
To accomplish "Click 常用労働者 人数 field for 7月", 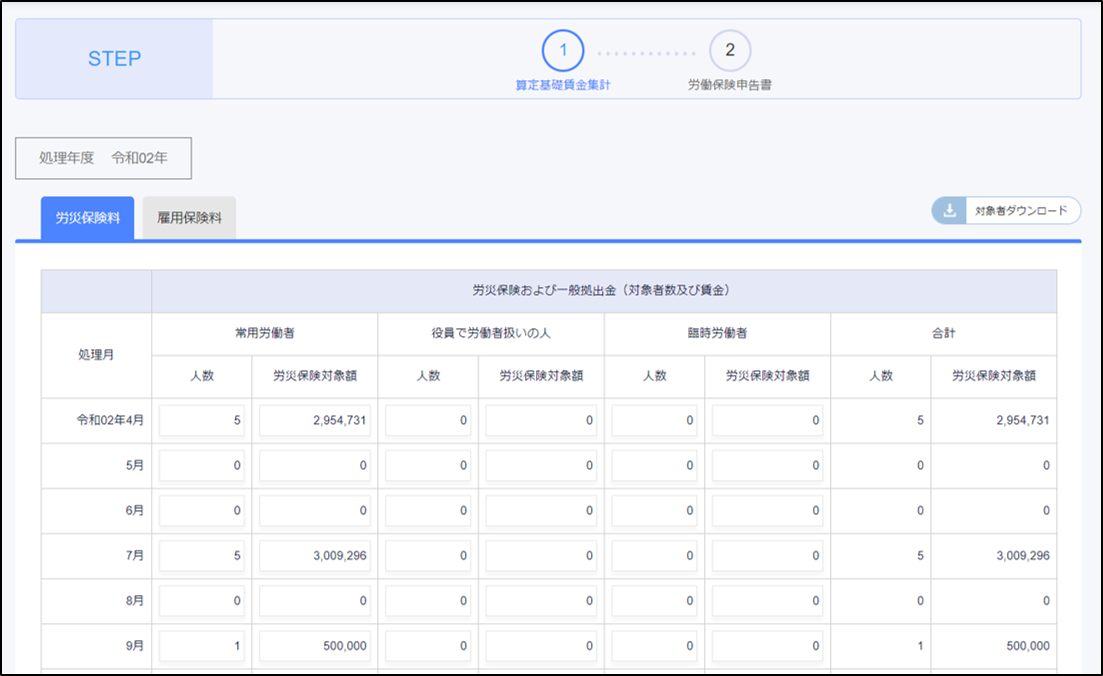I will pos(202,556).
